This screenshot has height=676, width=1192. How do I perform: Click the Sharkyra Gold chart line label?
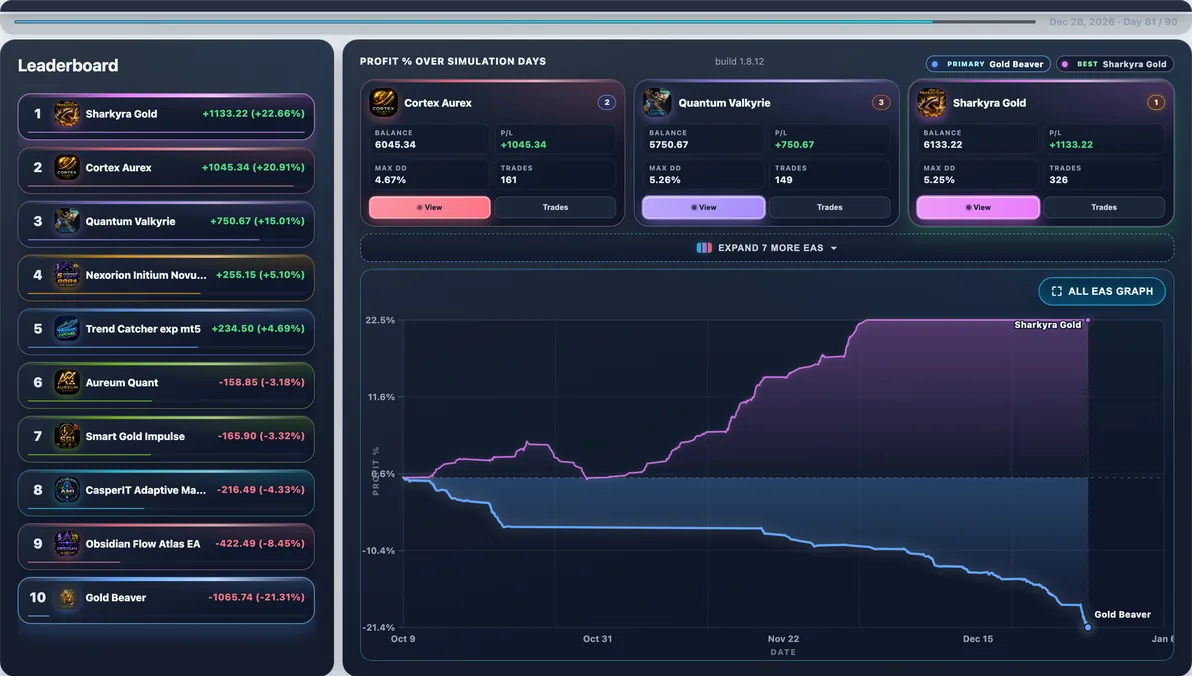(1048, 325)
